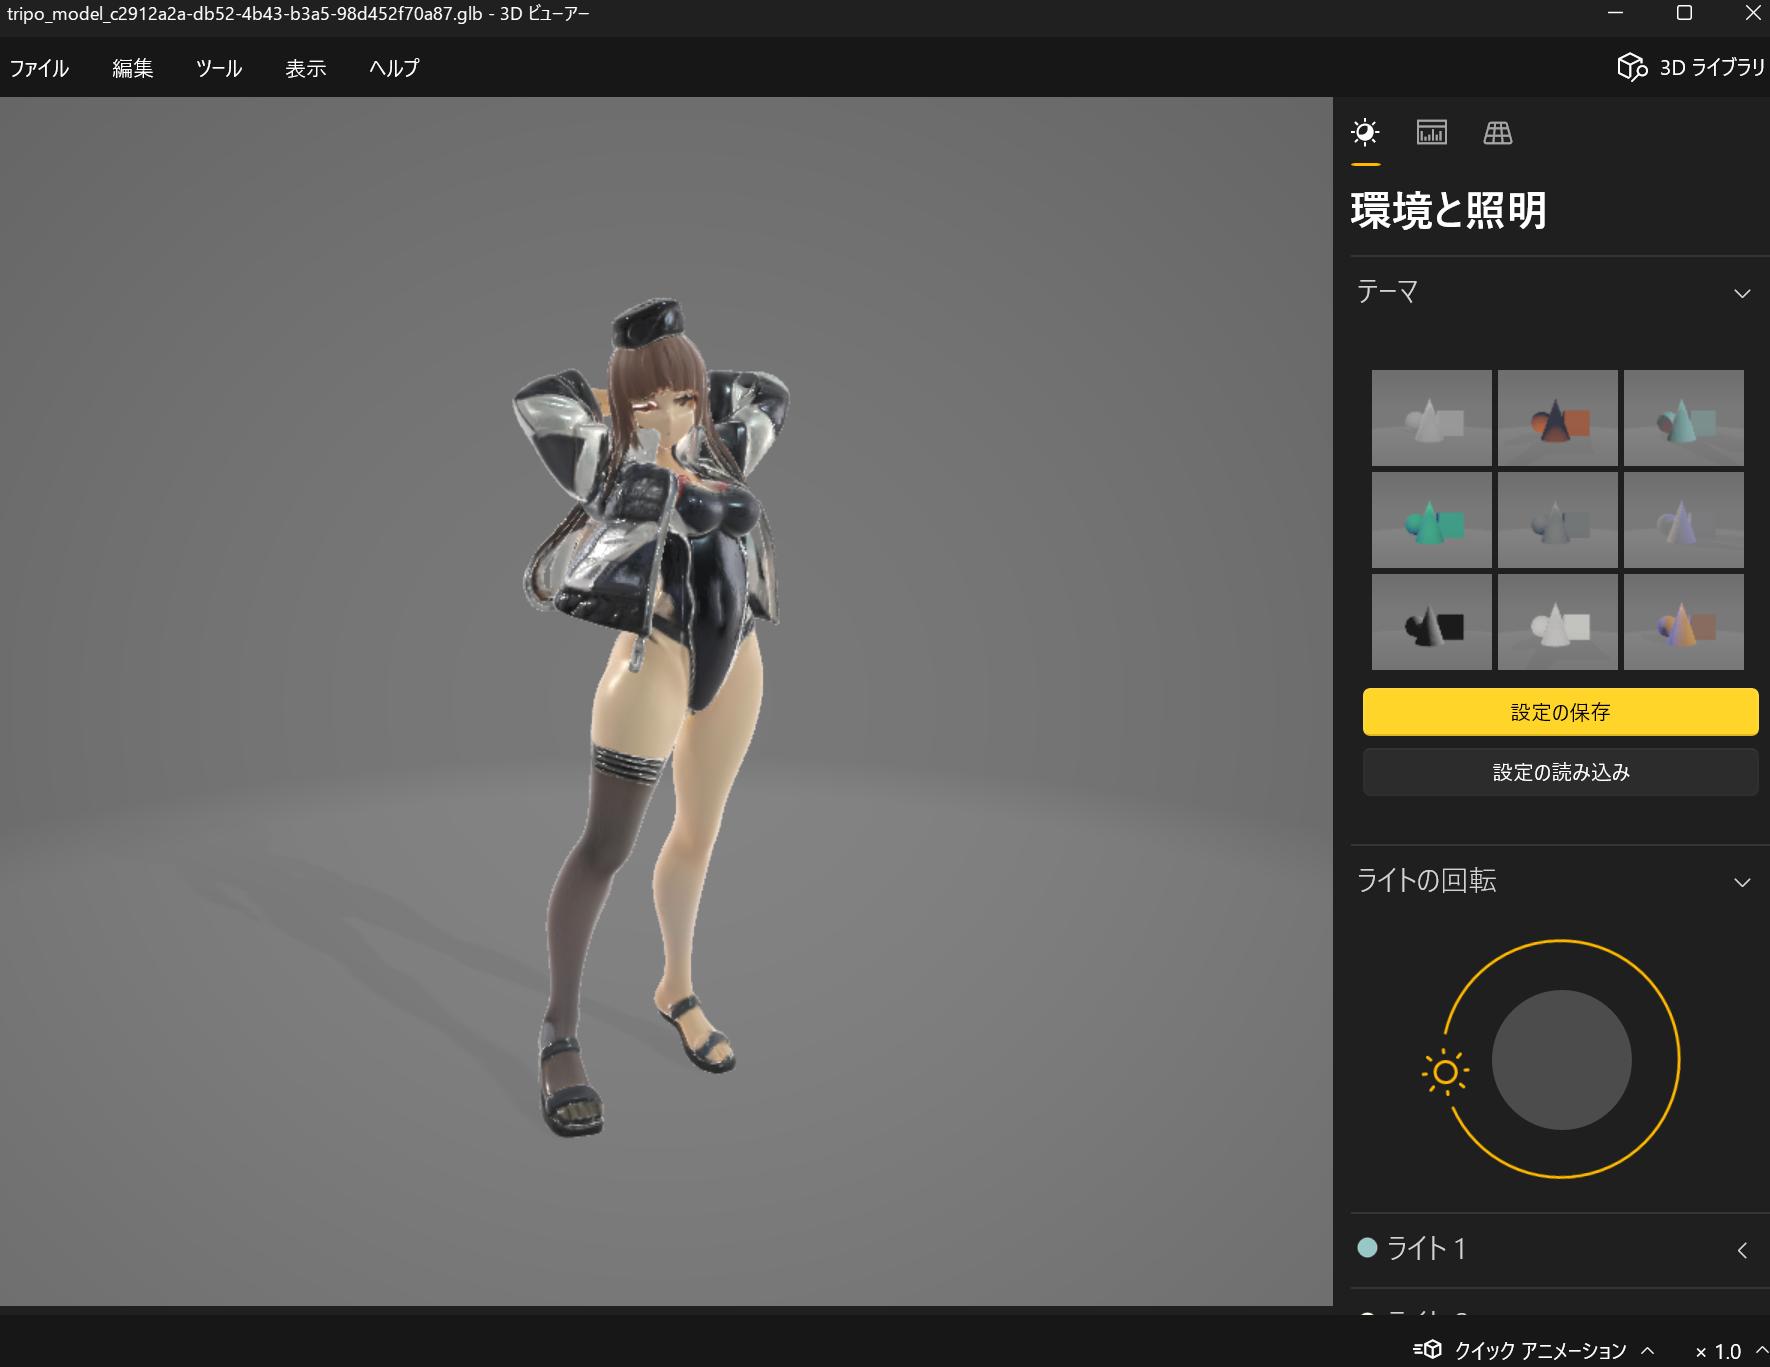Open the Environment and Lighting tab icon

coord(1365,133)
